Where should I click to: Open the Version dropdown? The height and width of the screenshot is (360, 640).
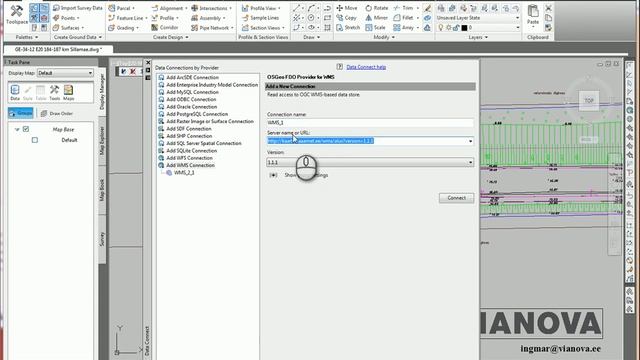370,162
